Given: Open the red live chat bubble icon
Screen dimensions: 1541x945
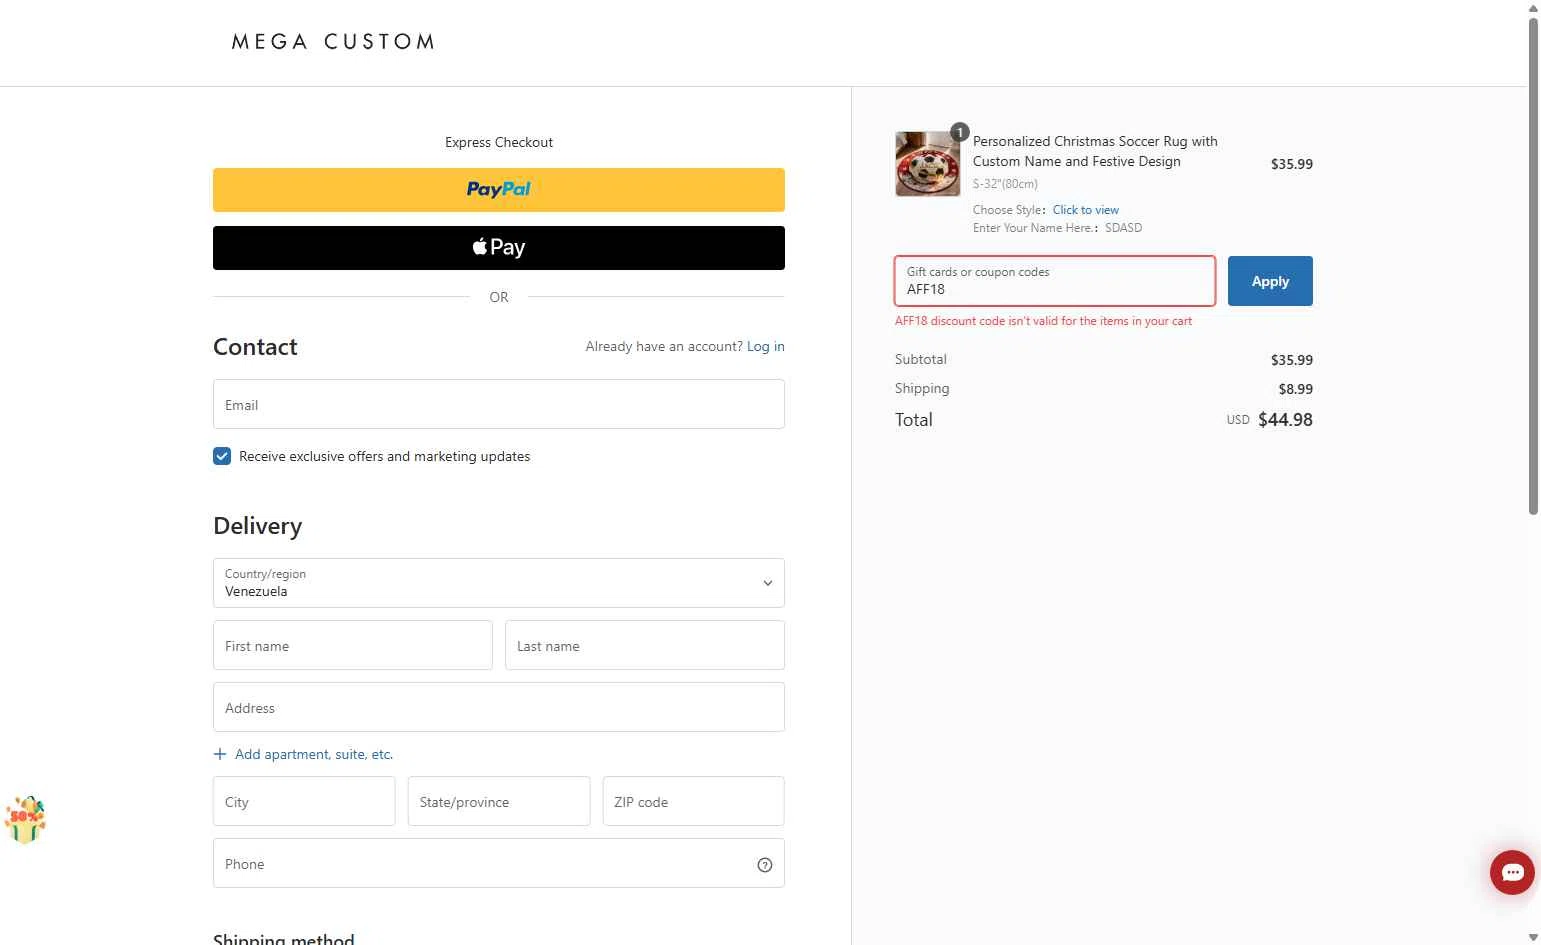Looking at the screenshot, I should click(x=1512, y=872).
